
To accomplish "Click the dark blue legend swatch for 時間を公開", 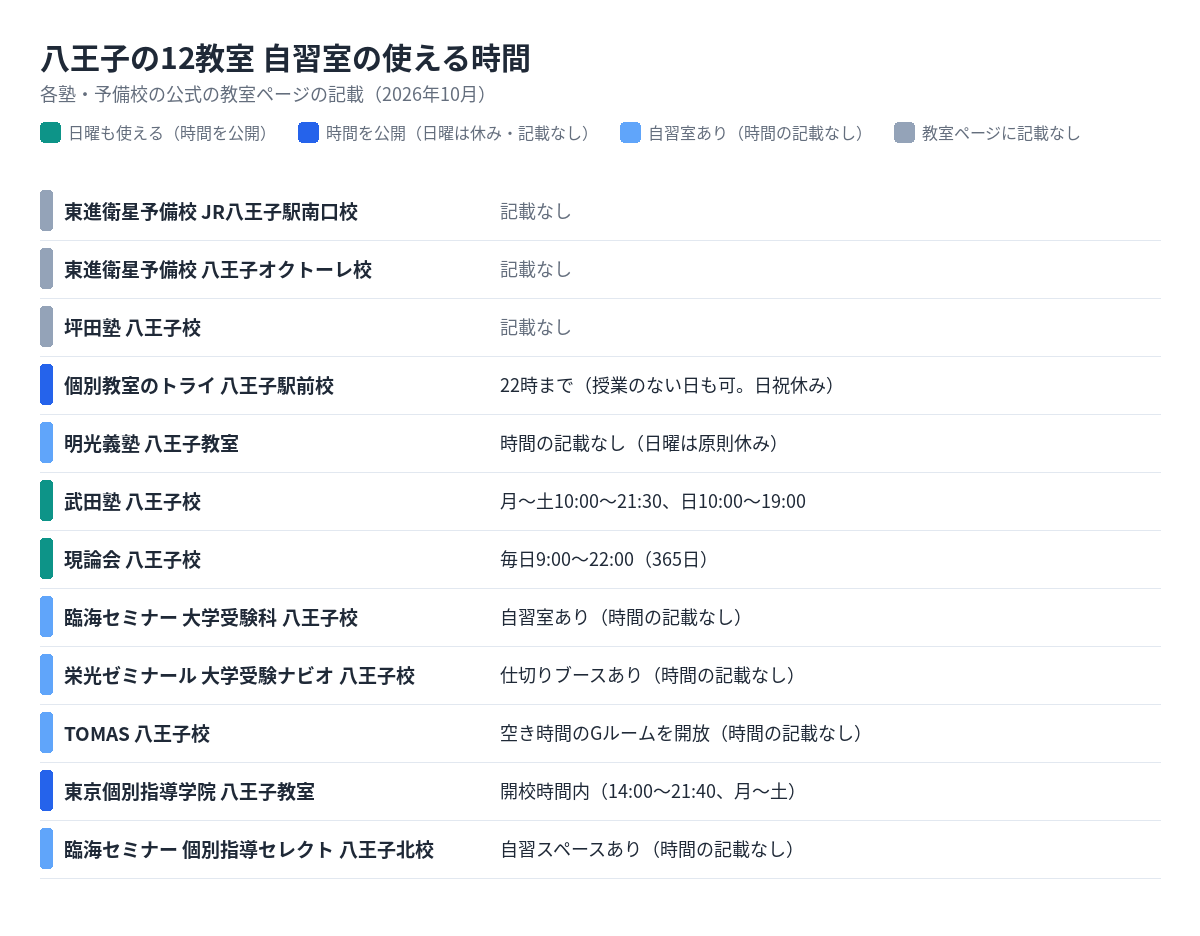I will coord(308,133).
